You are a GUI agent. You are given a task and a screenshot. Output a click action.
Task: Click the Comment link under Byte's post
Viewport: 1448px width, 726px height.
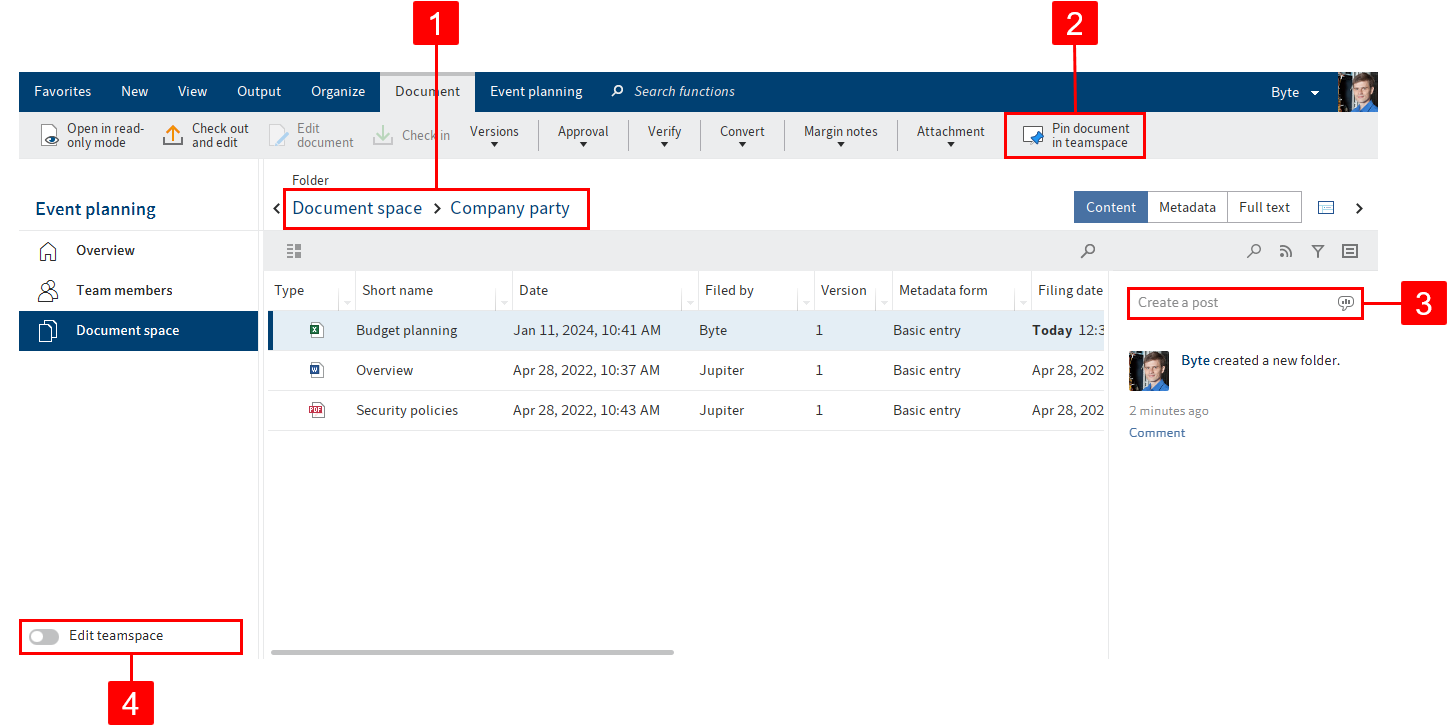(x=1157, y=432)
